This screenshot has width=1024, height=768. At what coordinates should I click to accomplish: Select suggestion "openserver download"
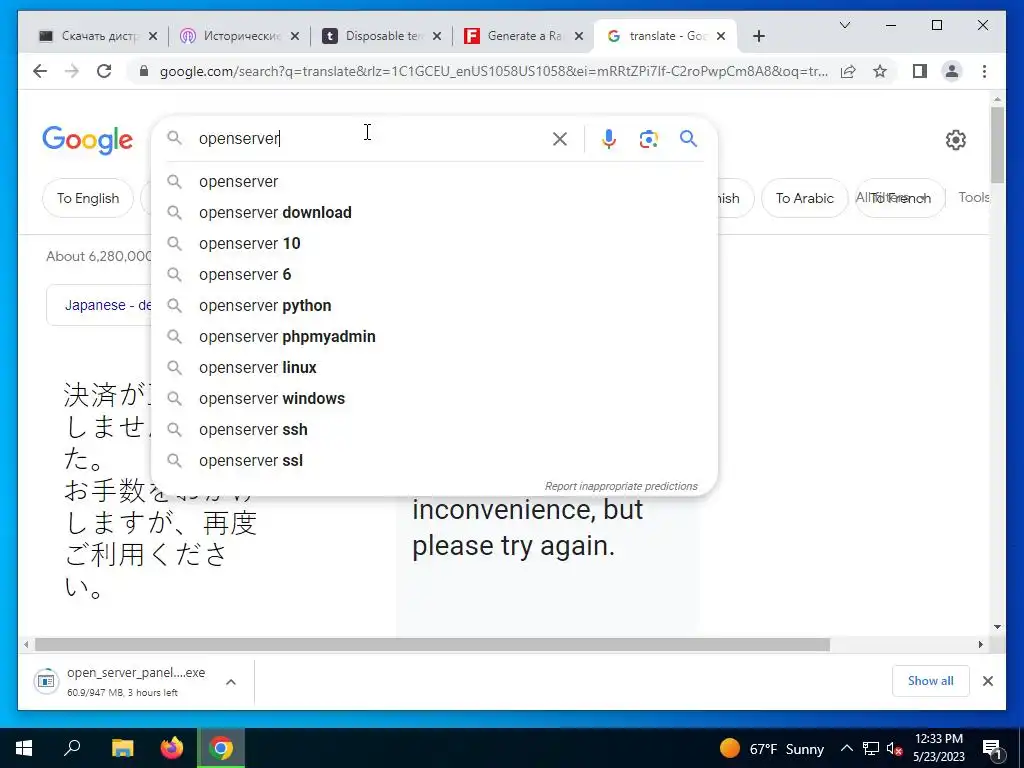[x=434, y=212]
